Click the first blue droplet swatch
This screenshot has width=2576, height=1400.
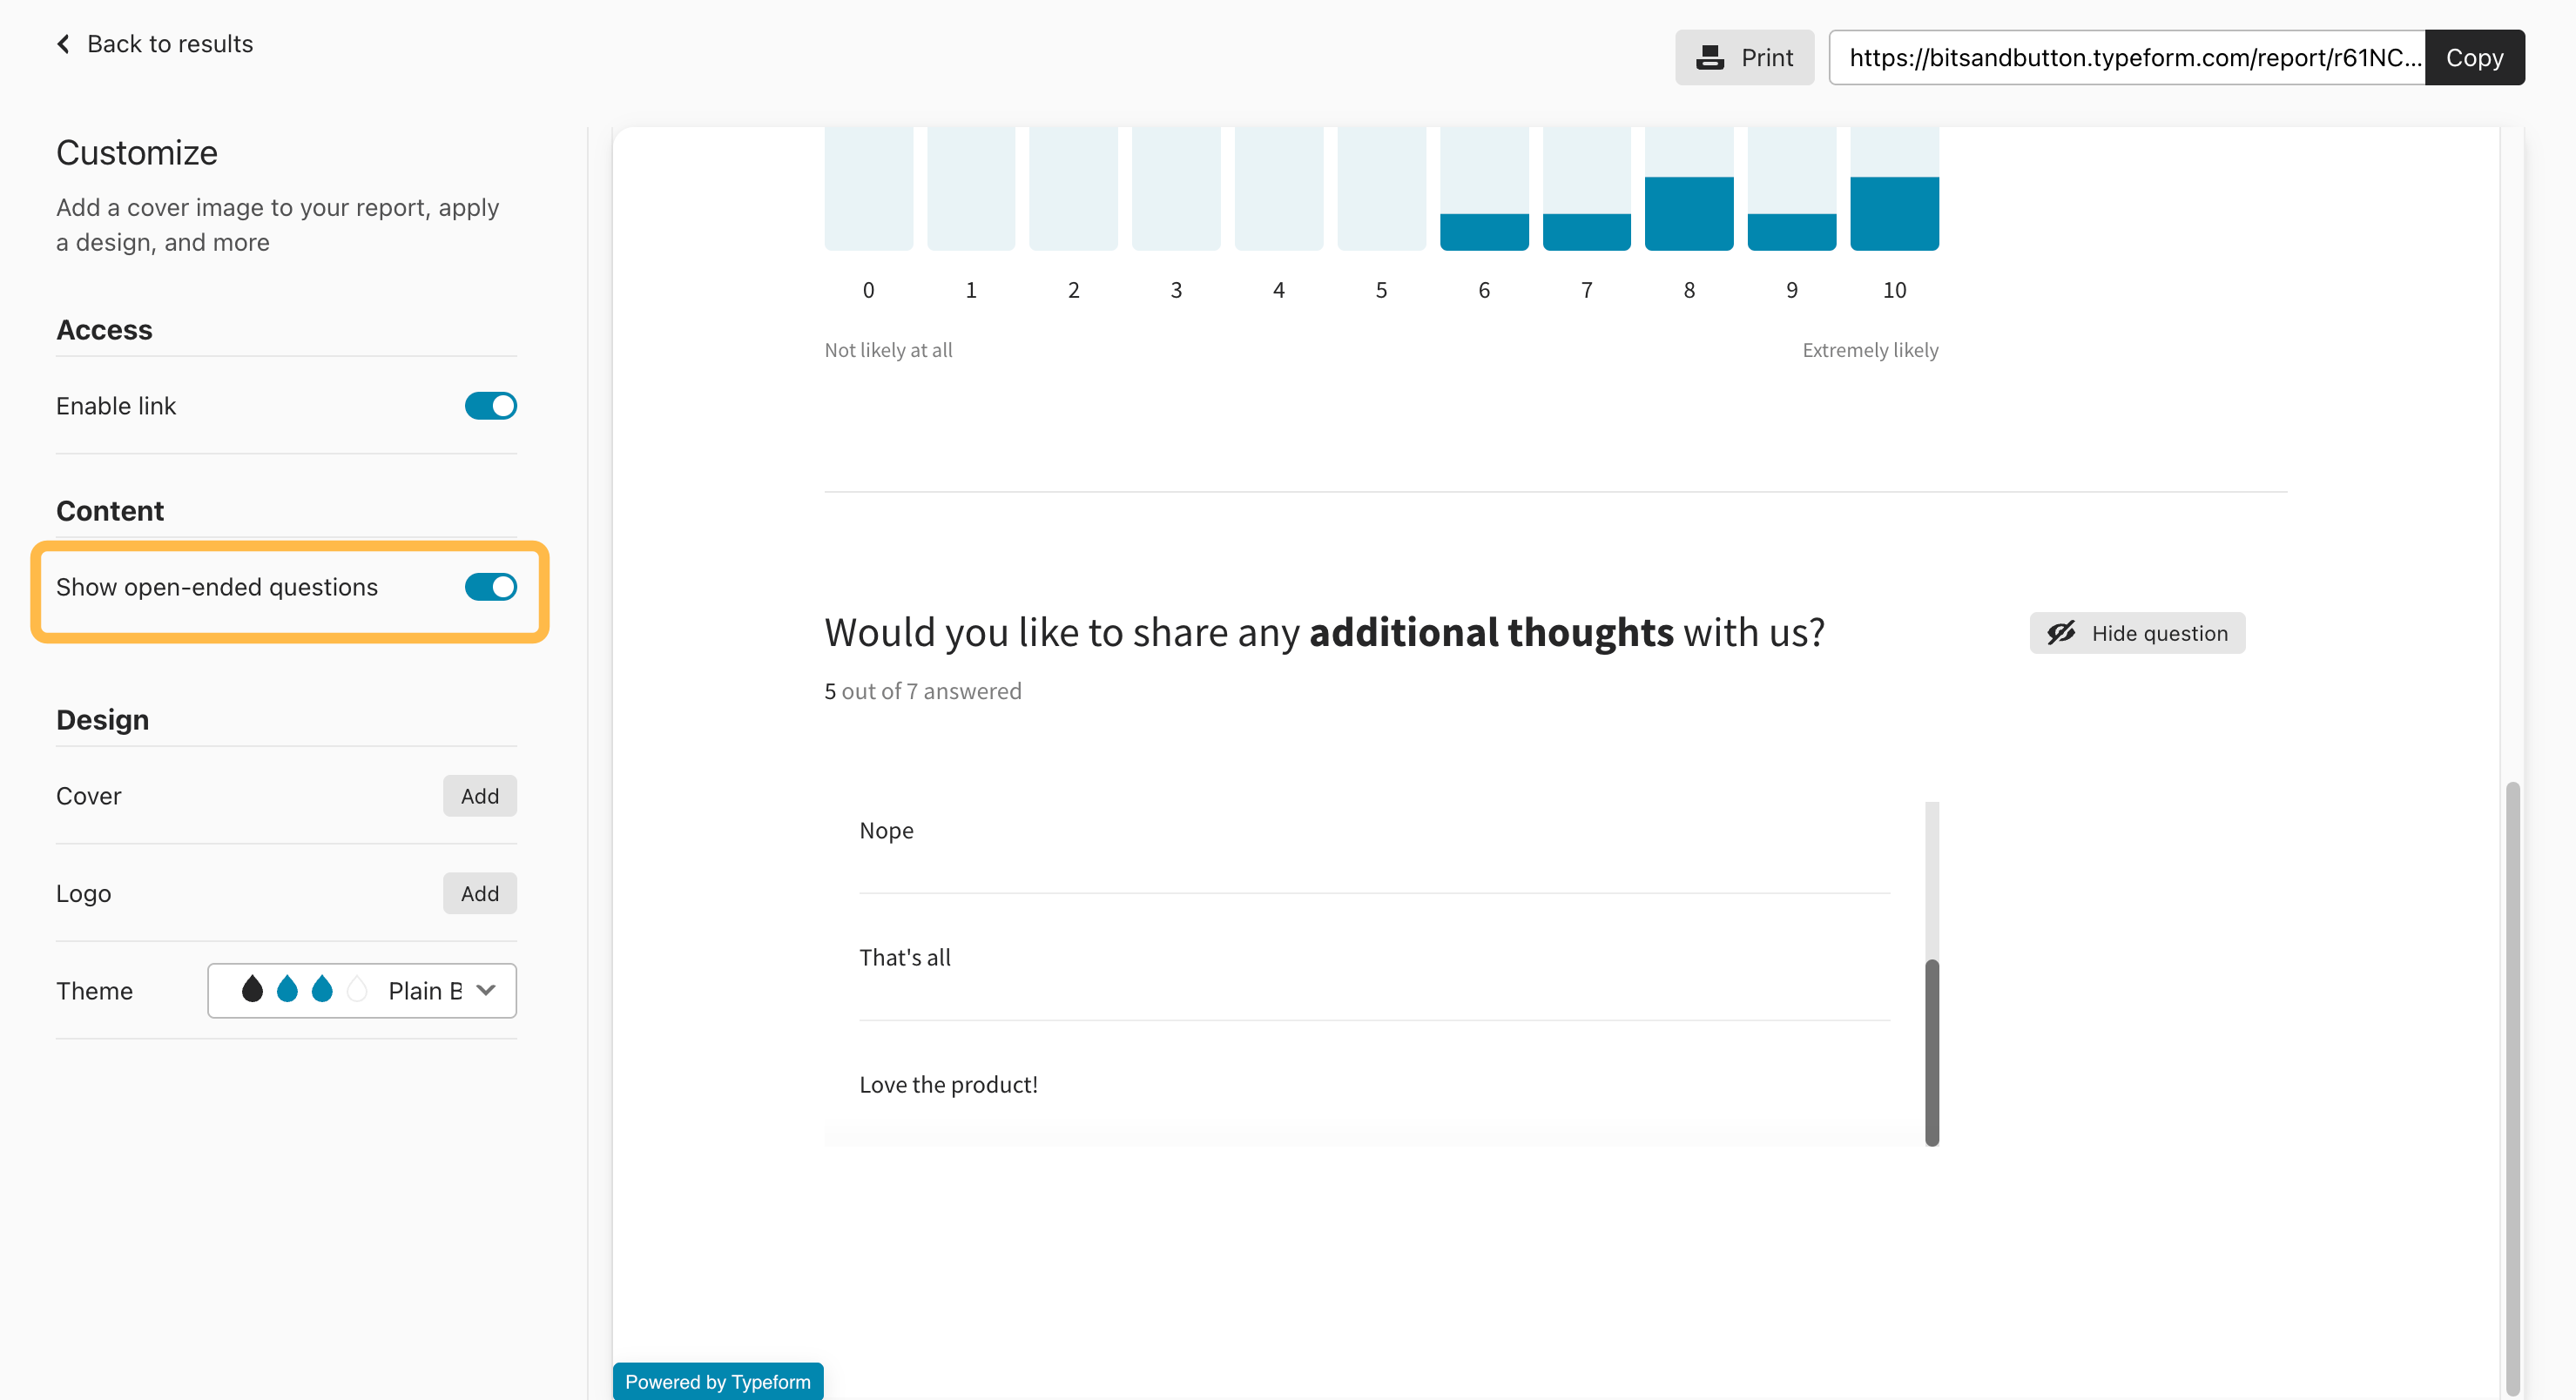pos(287,990)
